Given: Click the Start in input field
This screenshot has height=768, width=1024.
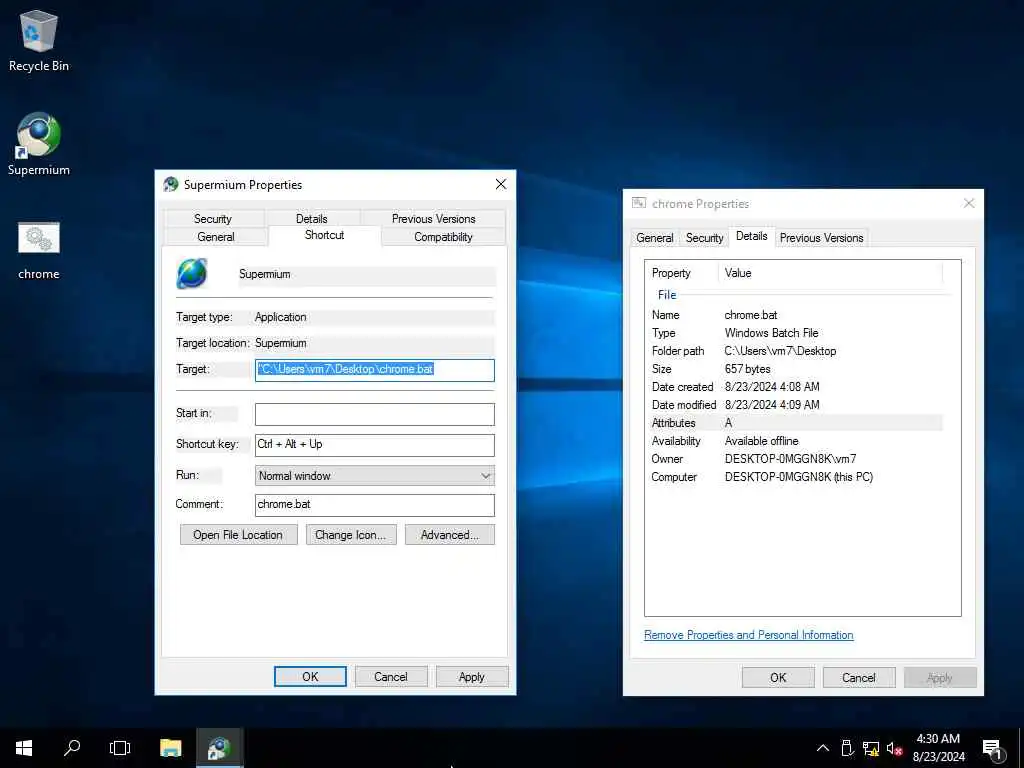Looking at the screenshot, I should (x=375, y=414).
